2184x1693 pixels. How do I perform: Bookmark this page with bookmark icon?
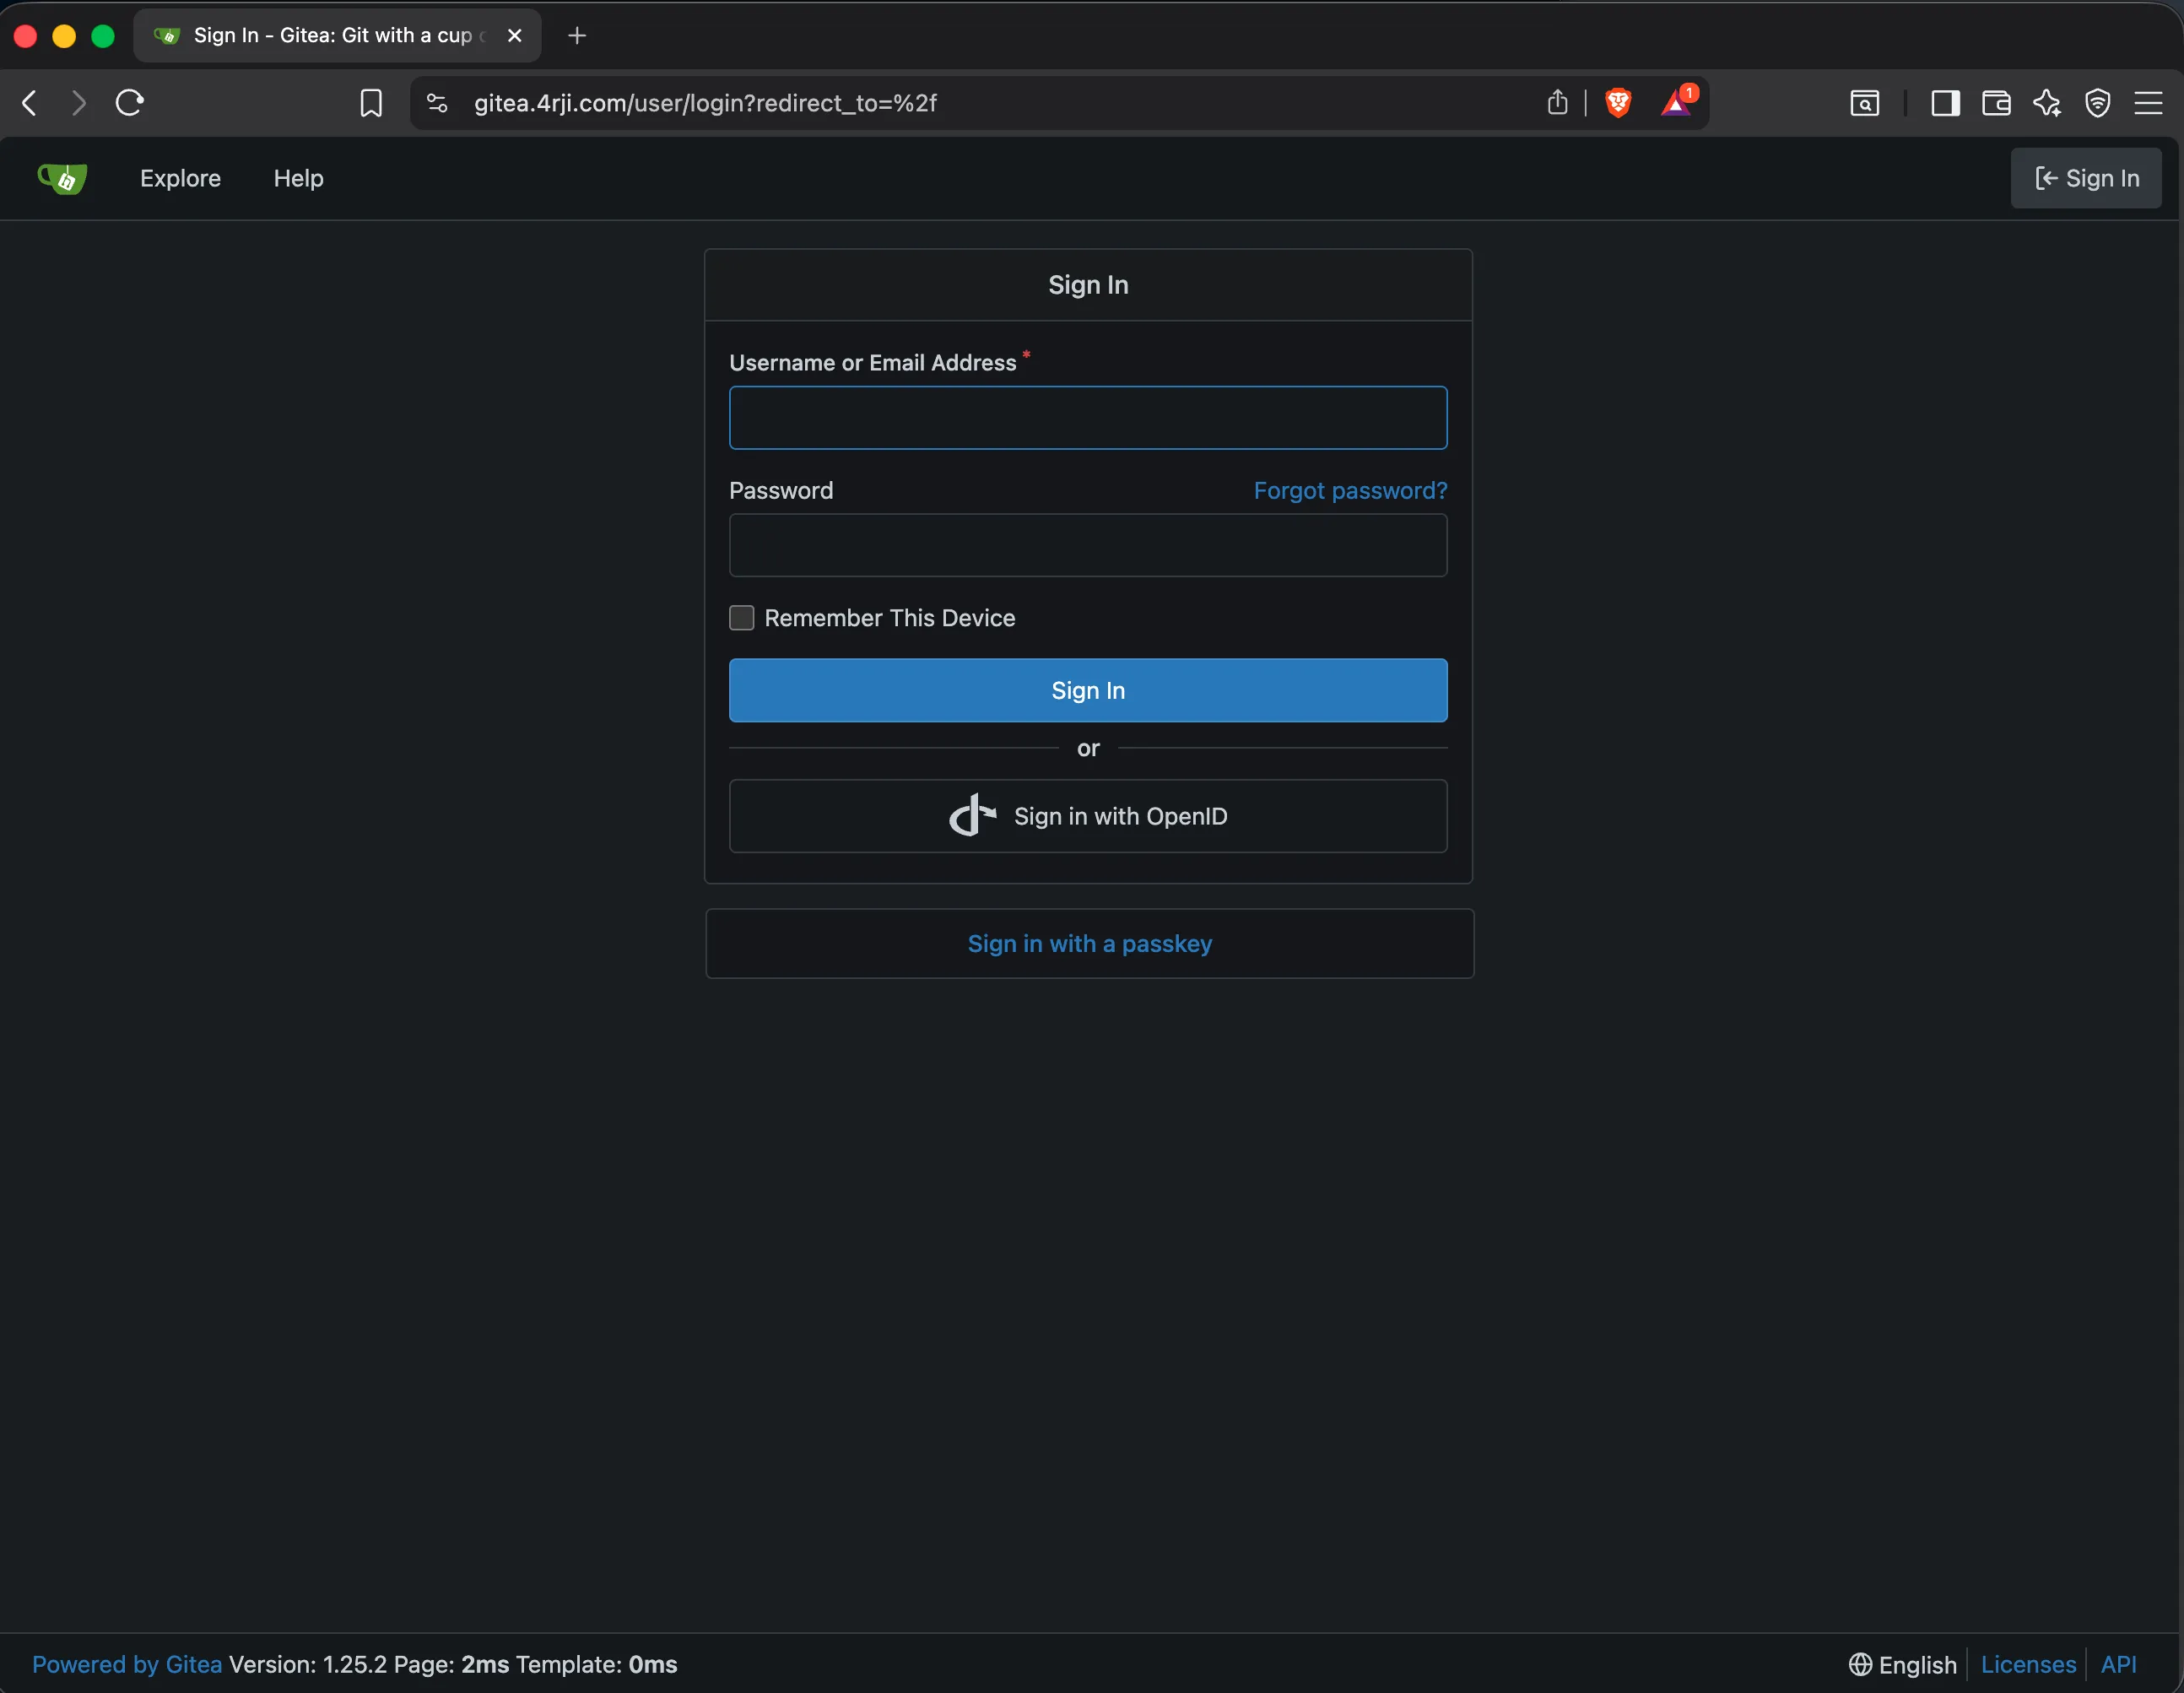[x=370, y=103]
